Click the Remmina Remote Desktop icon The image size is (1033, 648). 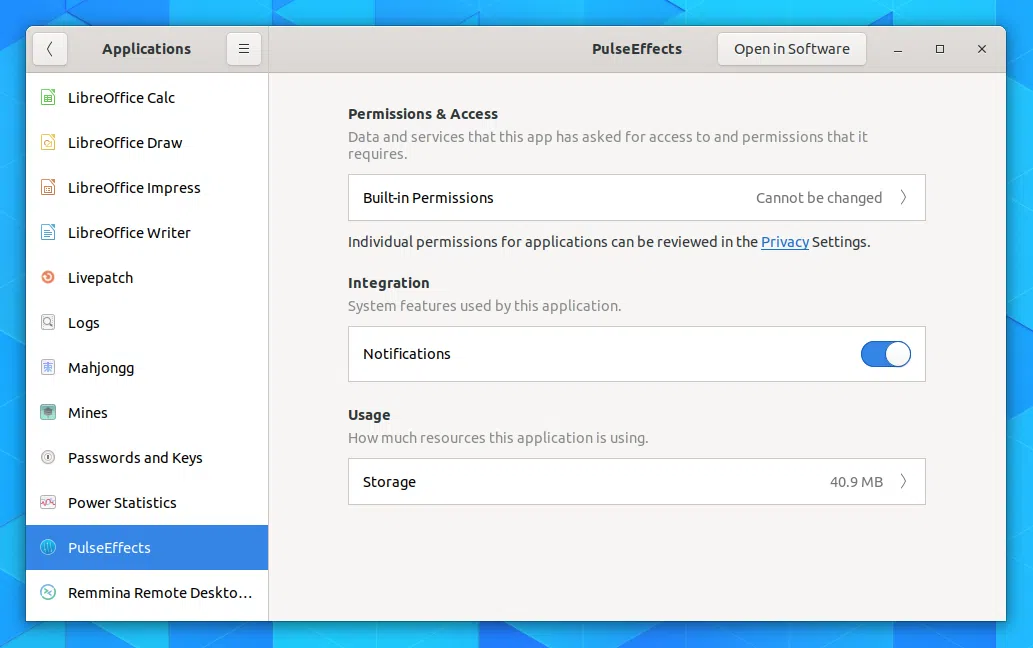(x=48, y=593)
